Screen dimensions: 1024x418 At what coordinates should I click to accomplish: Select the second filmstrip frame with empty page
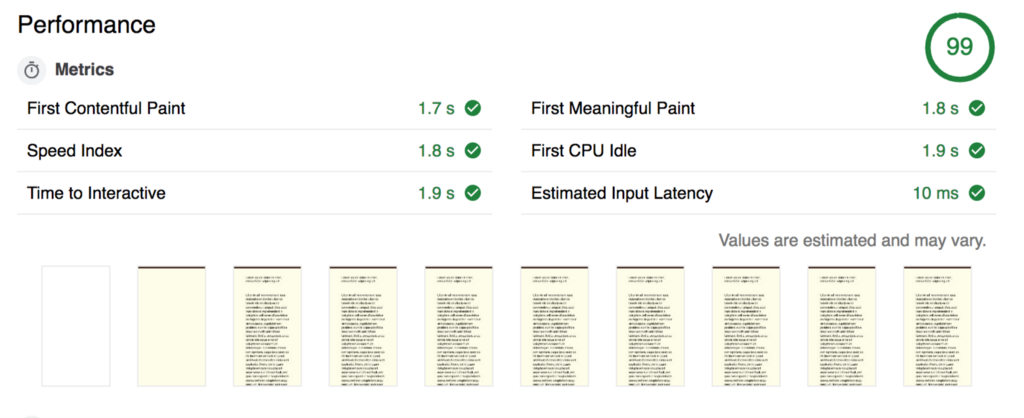coord(171,326)
